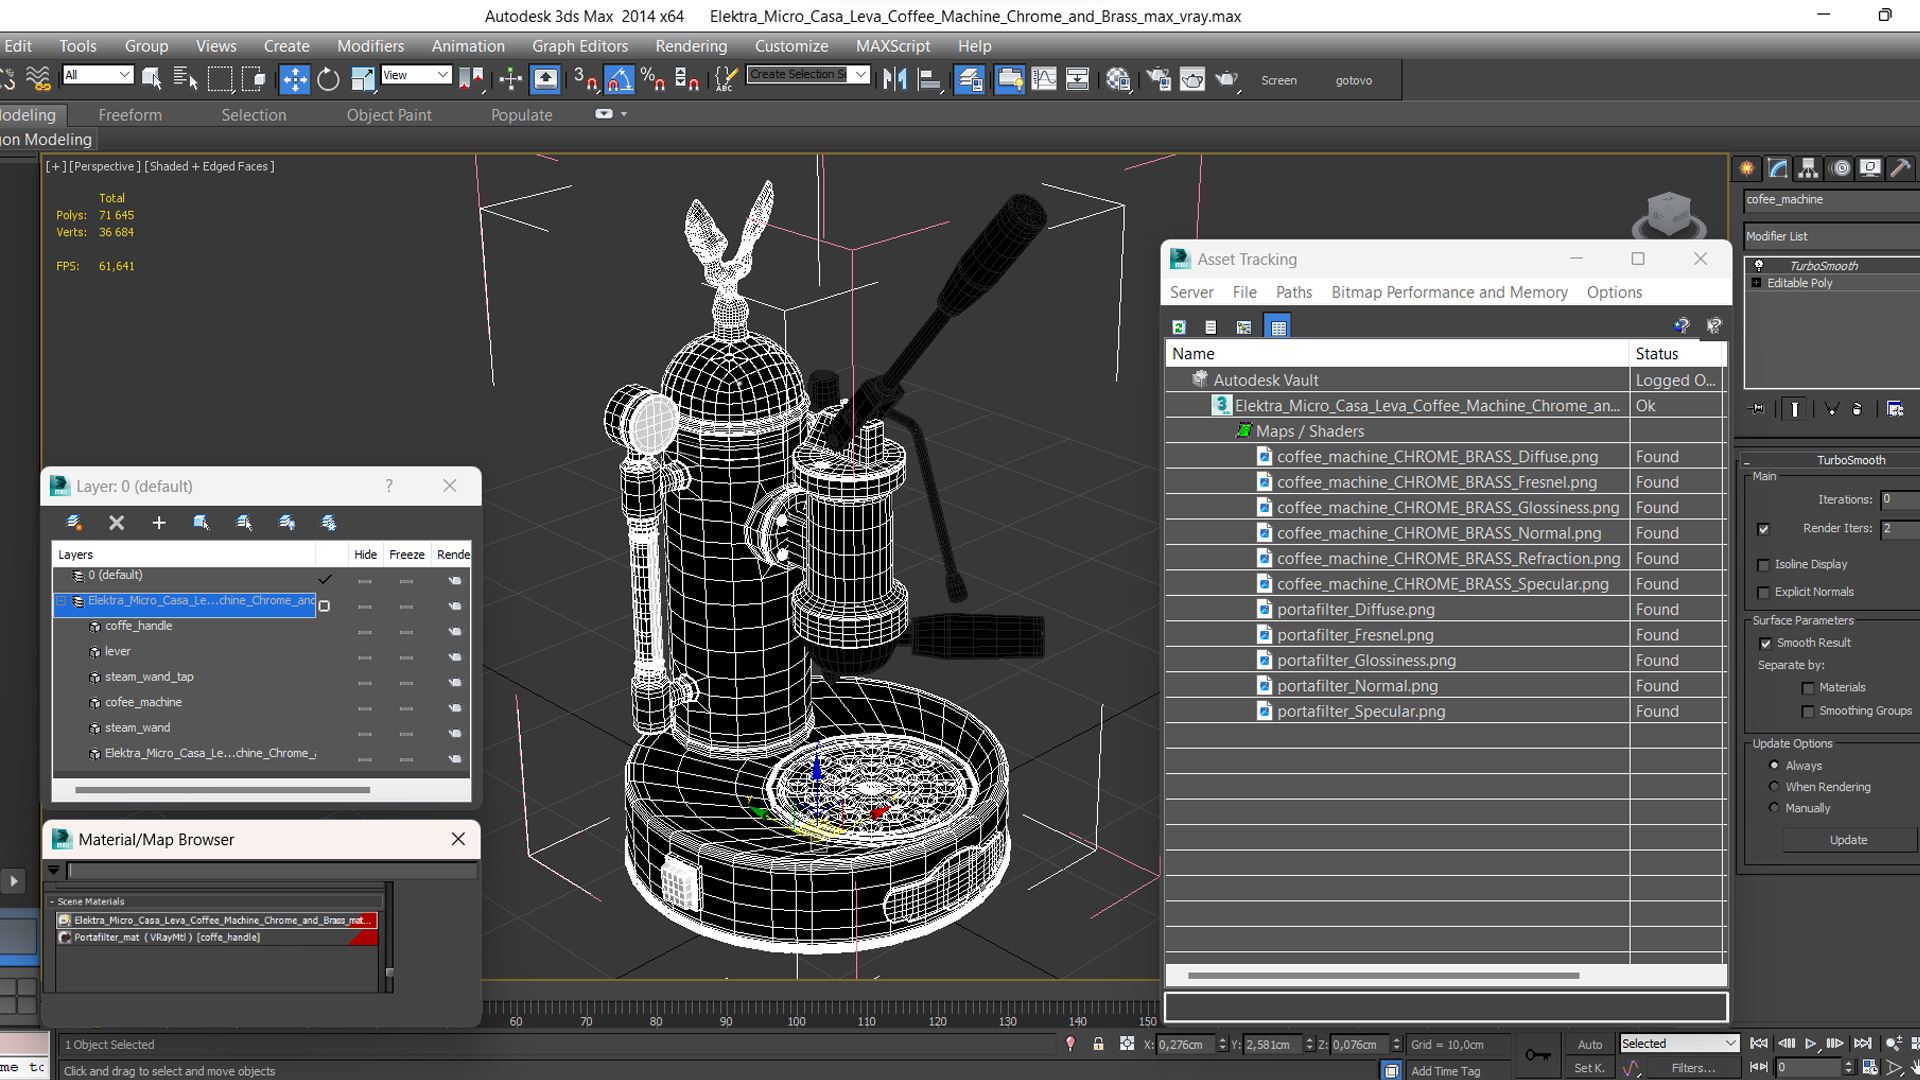The height and width of the screenshot is (1080, 1920).
Task: Click the cofee_machine layer in Layers panel
Action: pyautogui.click(x=141, y=702)
